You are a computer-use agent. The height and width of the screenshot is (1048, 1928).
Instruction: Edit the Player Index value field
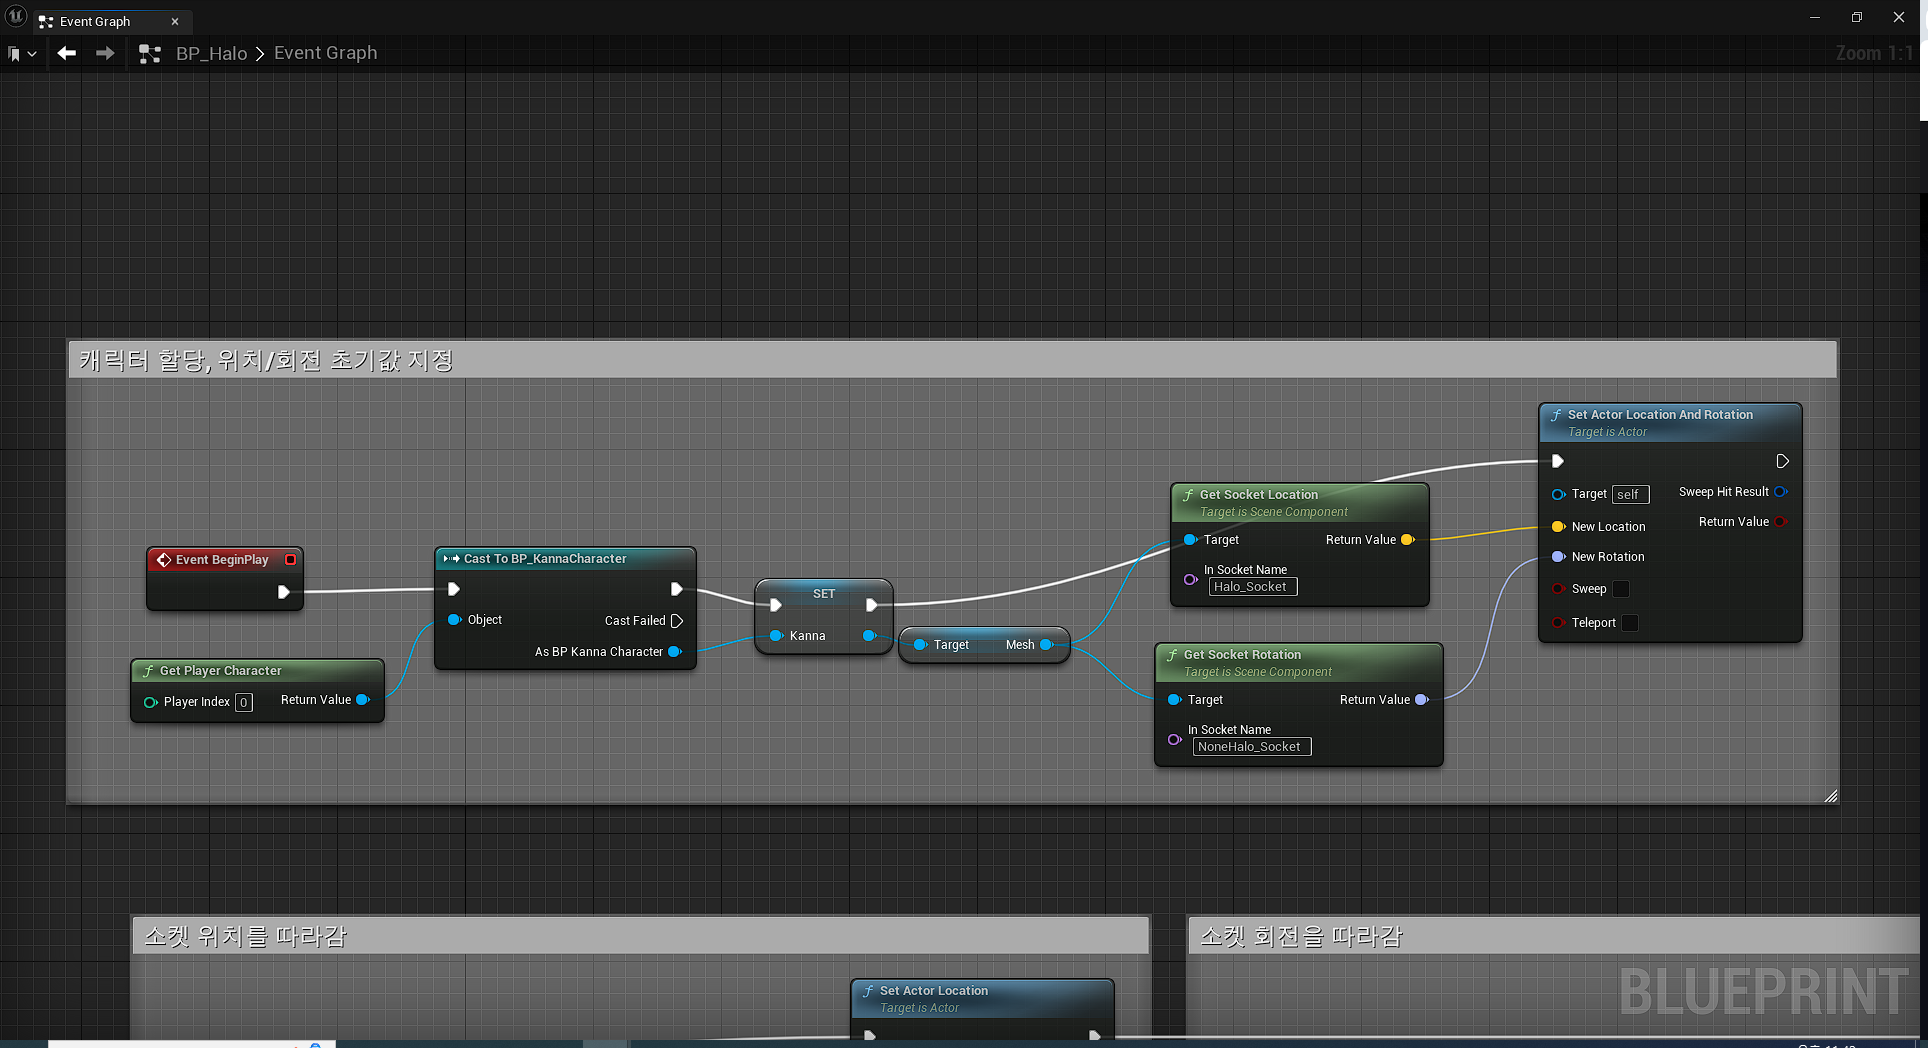[243, 702]
